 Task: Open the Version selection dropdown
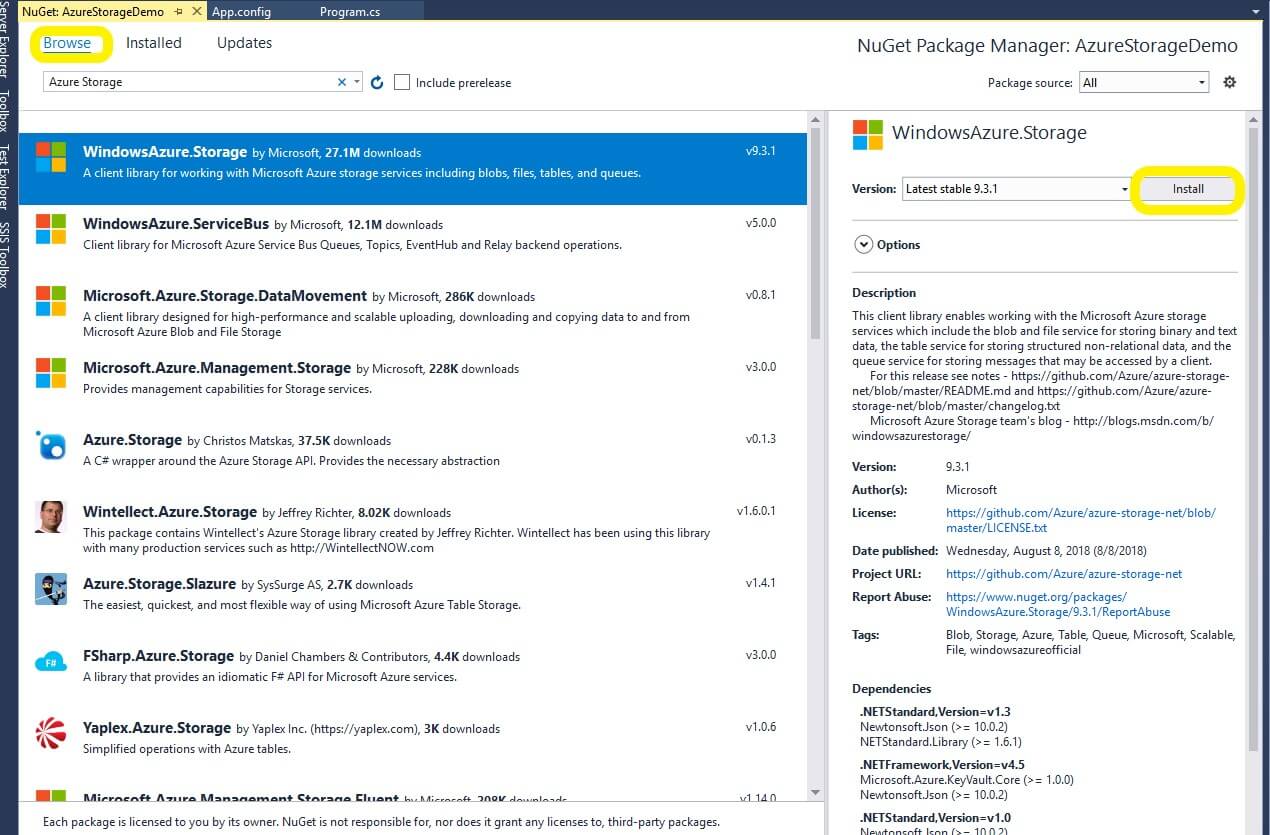tap(1015, 188)
